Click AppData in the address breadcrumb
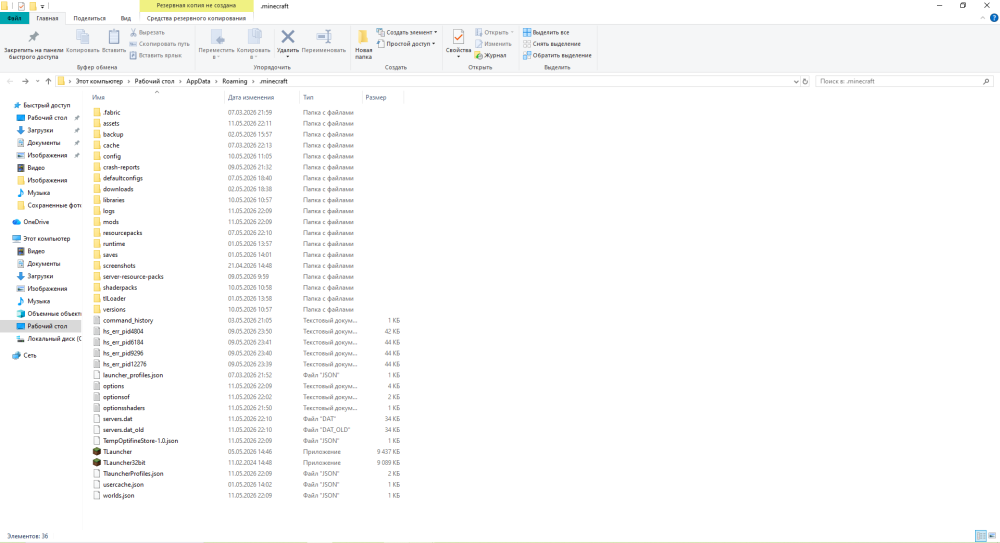The image size is (1000, 543). pyautogui.click(x=198, y=82)
